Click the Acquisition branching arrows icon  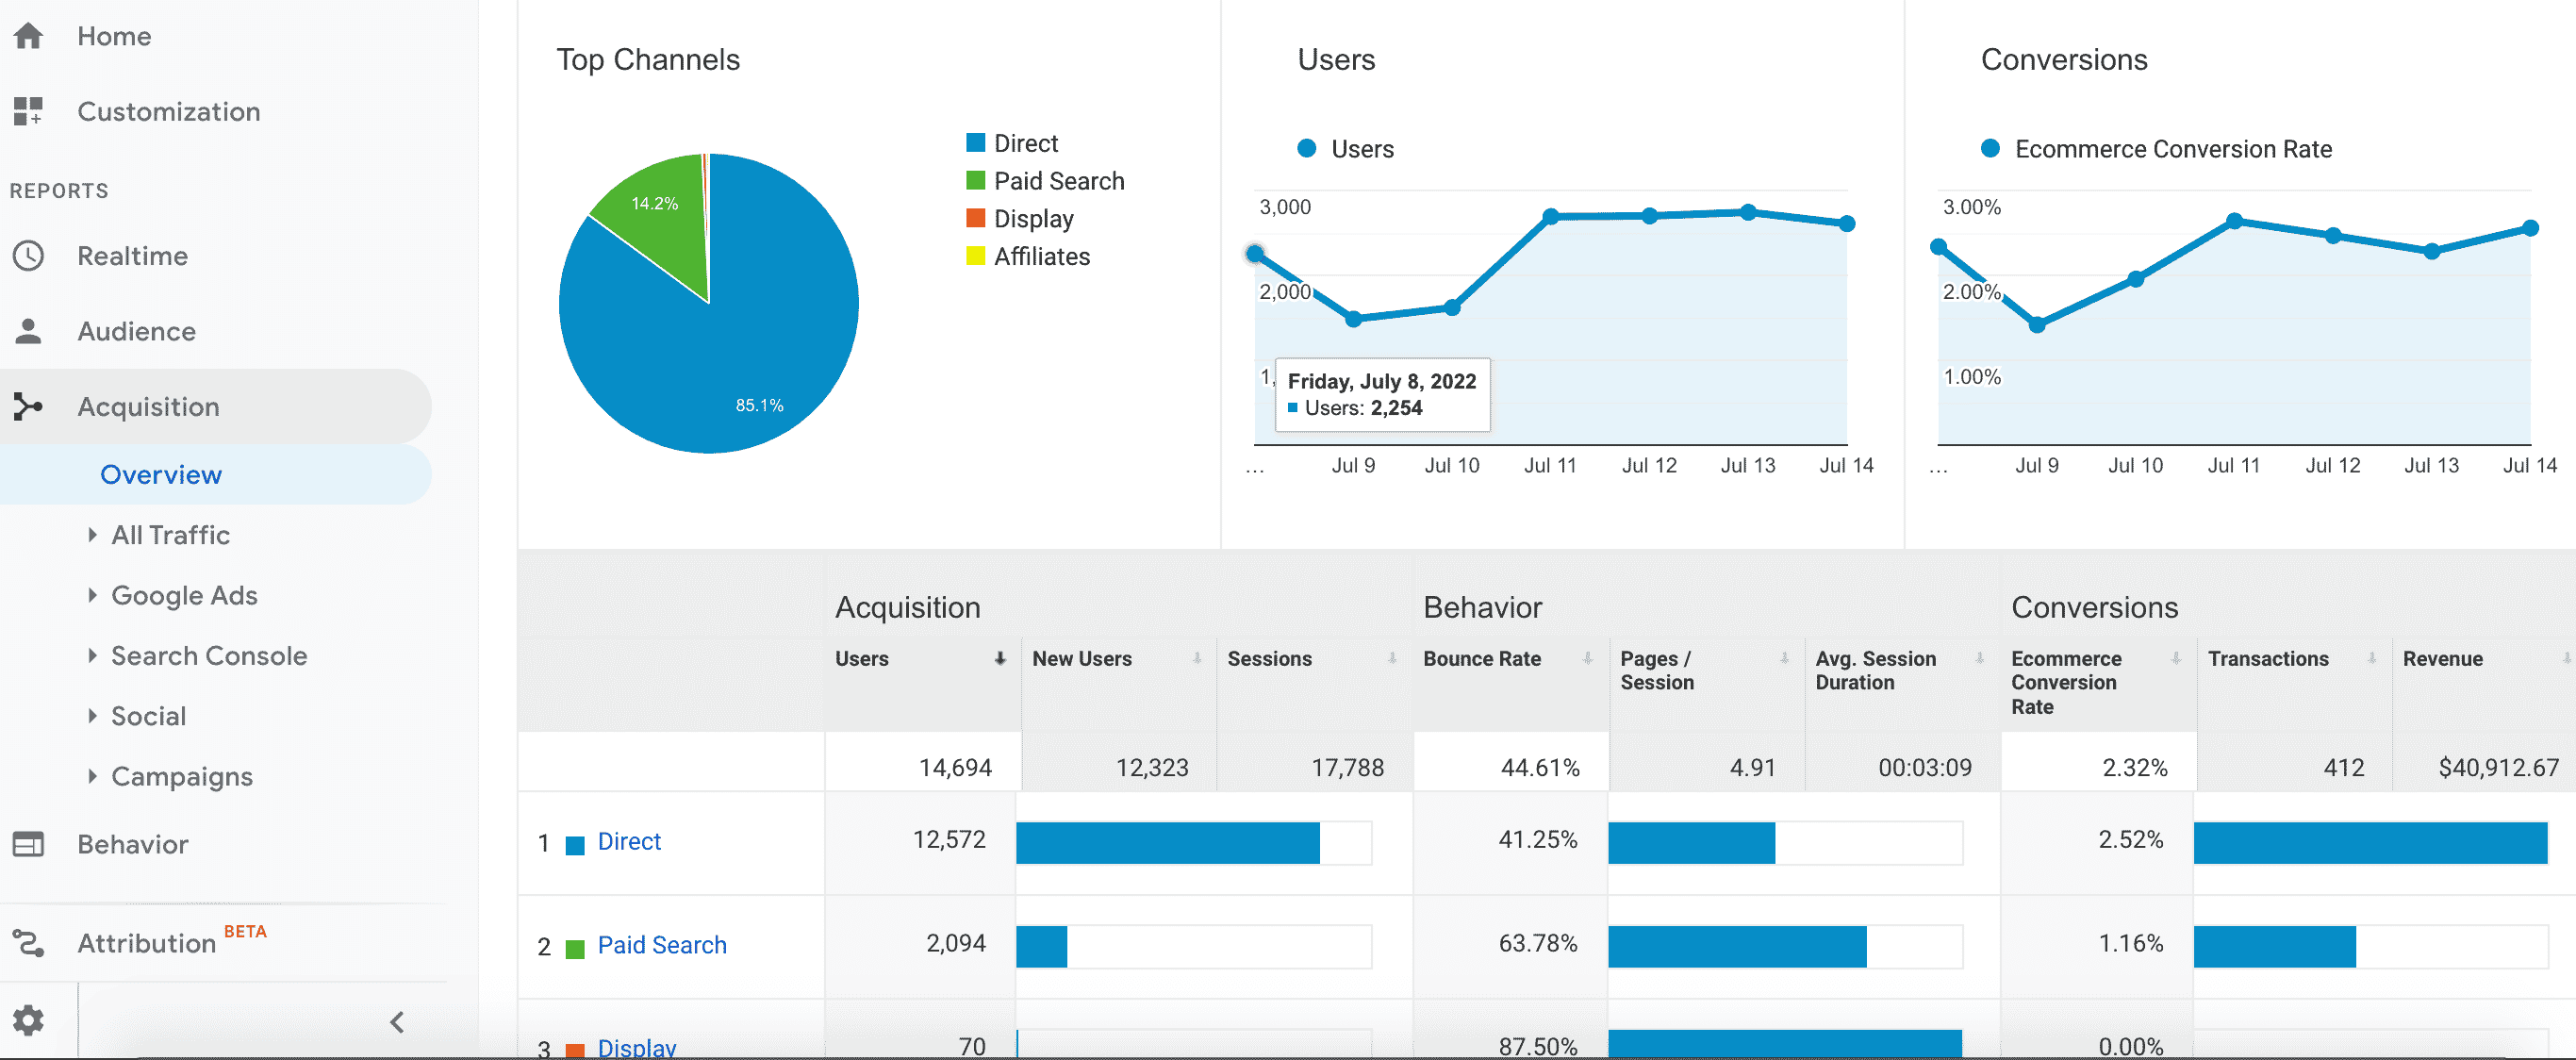[x=28, y=406]
